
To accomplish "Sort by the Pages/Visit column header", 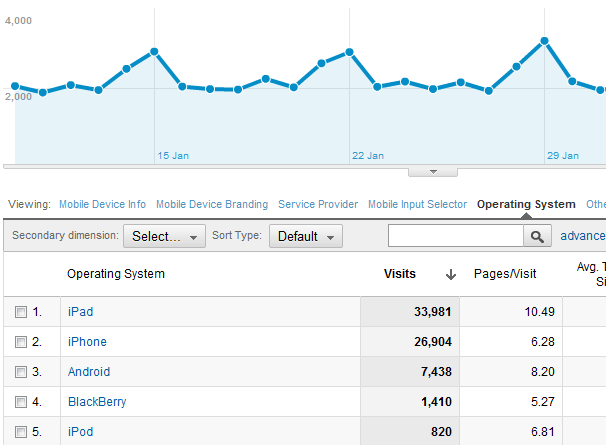I will 505,274.
